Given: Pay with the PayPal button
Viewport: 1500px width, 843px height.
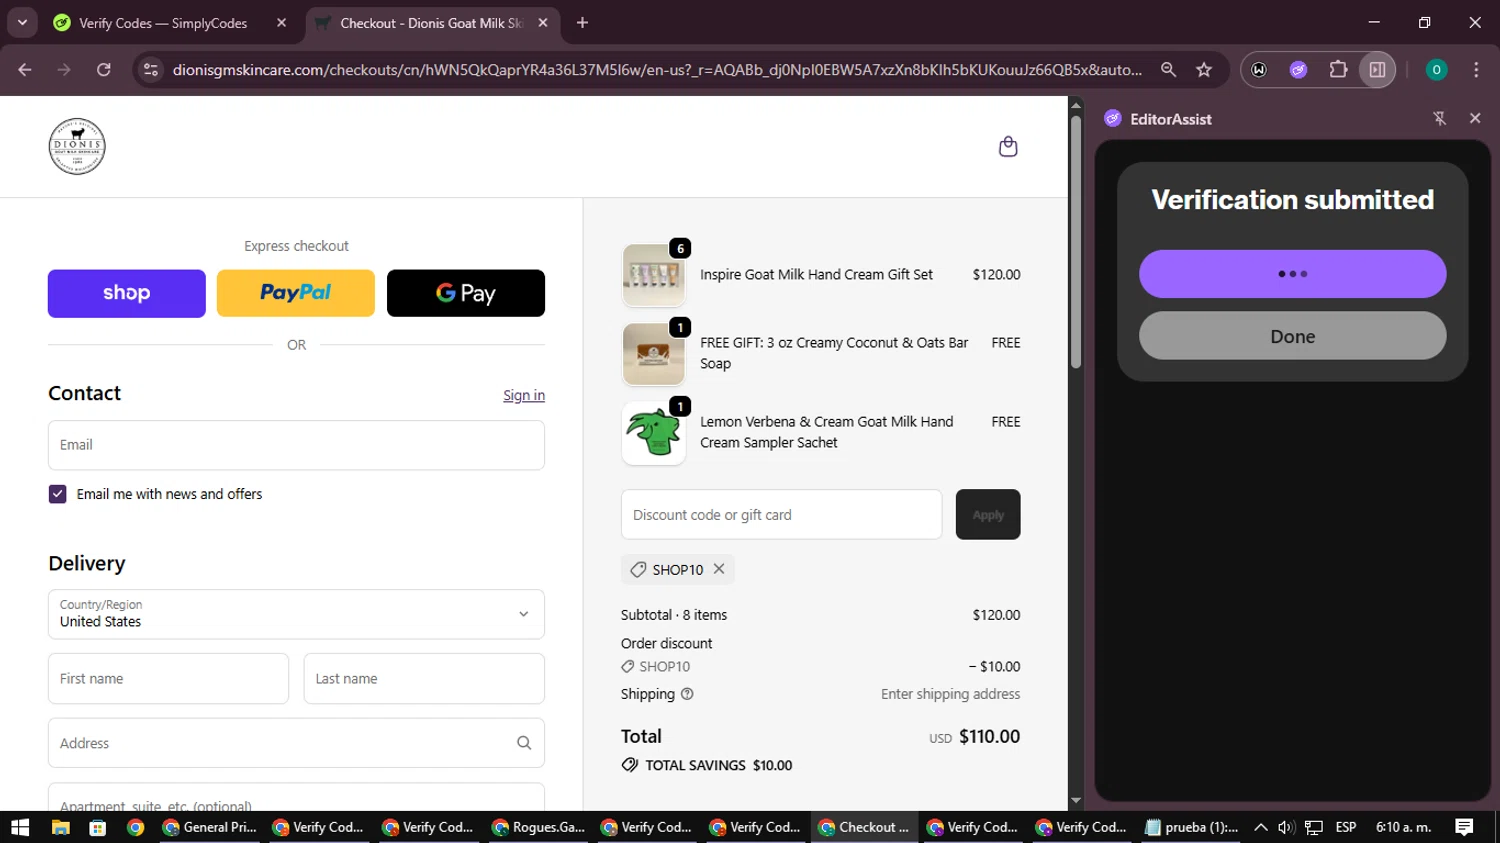Looking at the screenshot, I should 296,293.
